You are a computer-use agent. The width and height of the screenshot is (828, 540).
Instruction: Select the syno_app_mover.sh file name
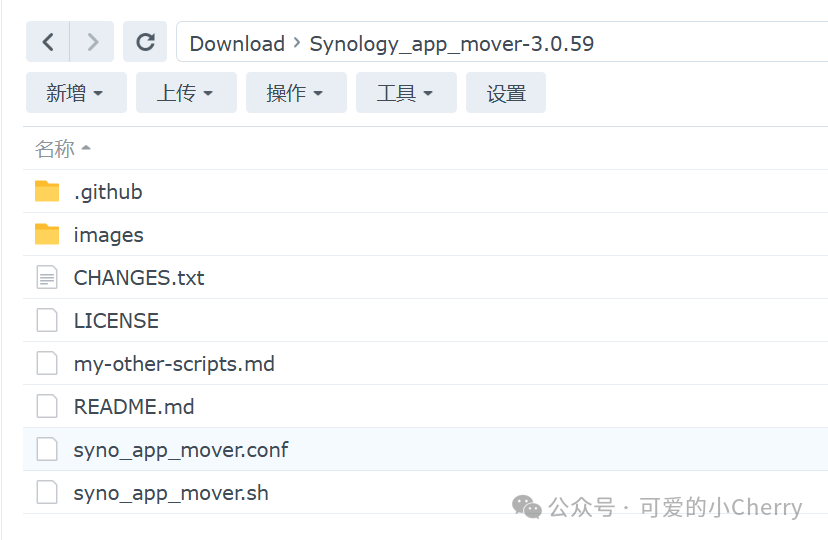click(x=171, y=493)
